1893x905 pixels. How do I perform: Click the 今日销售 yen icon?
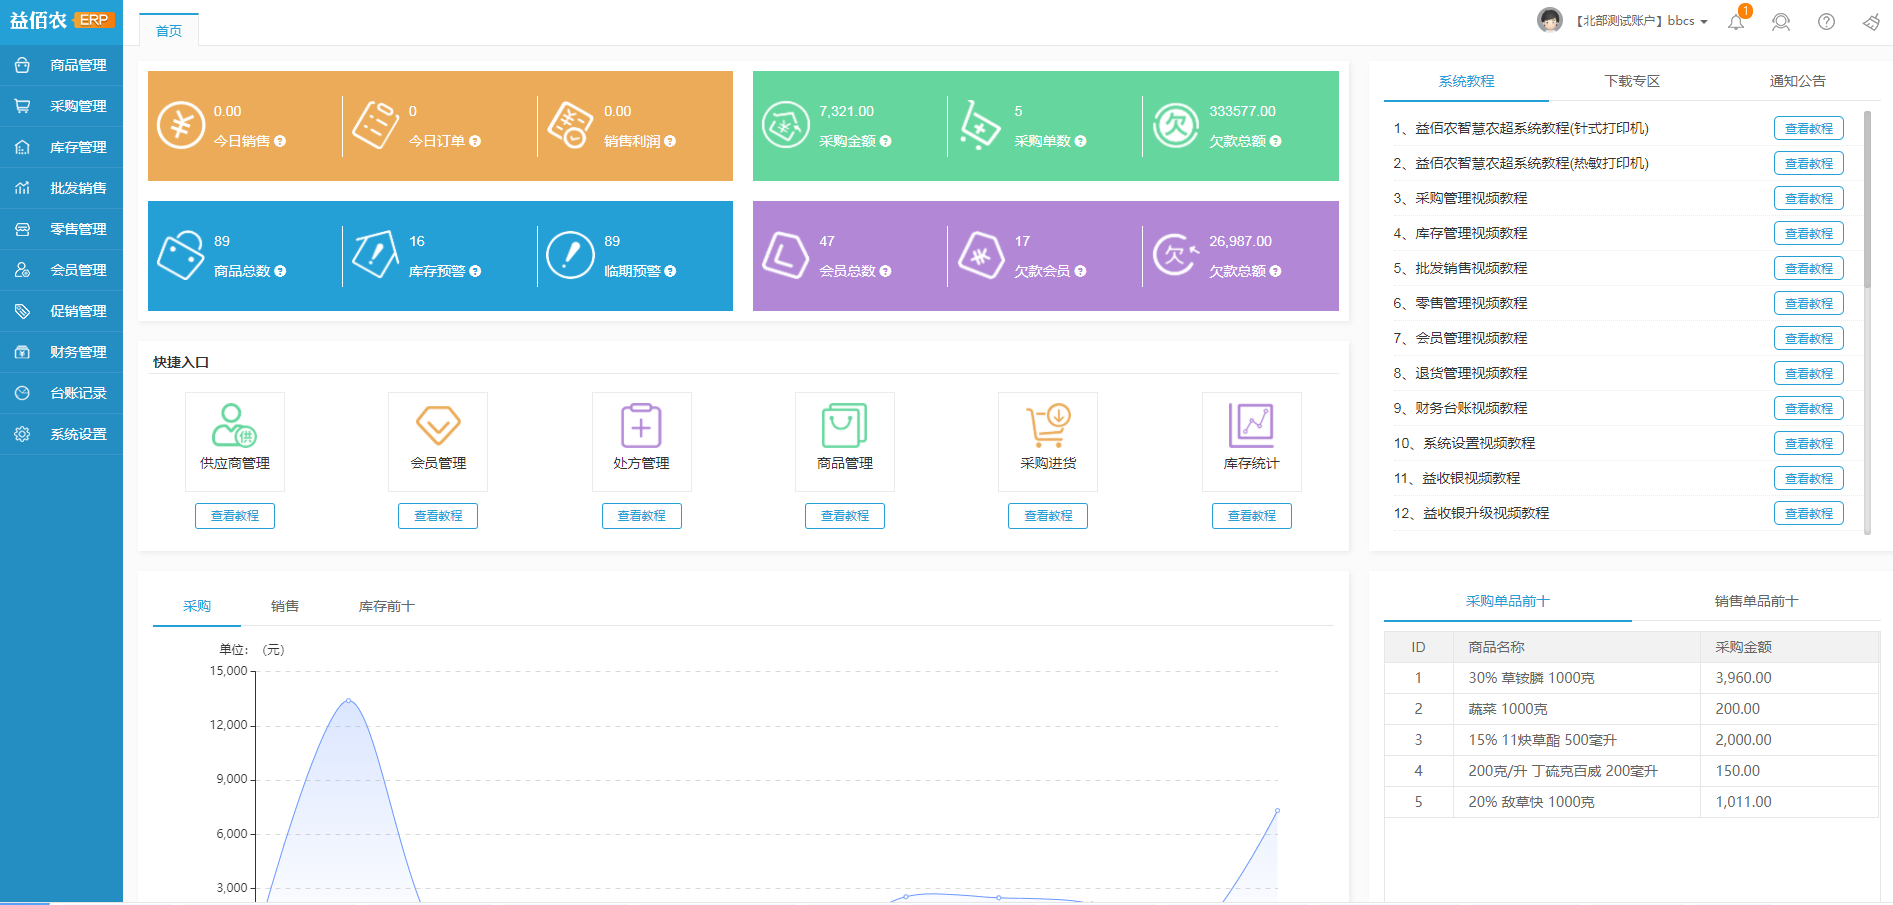(181, 126)
